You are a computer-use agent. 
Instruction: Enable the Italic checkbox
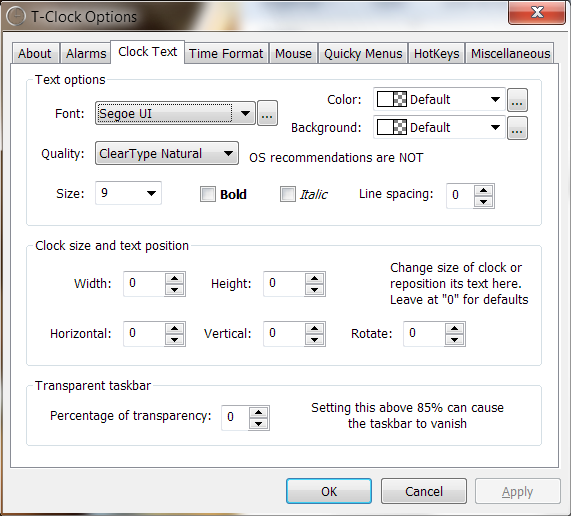[288, 194]
